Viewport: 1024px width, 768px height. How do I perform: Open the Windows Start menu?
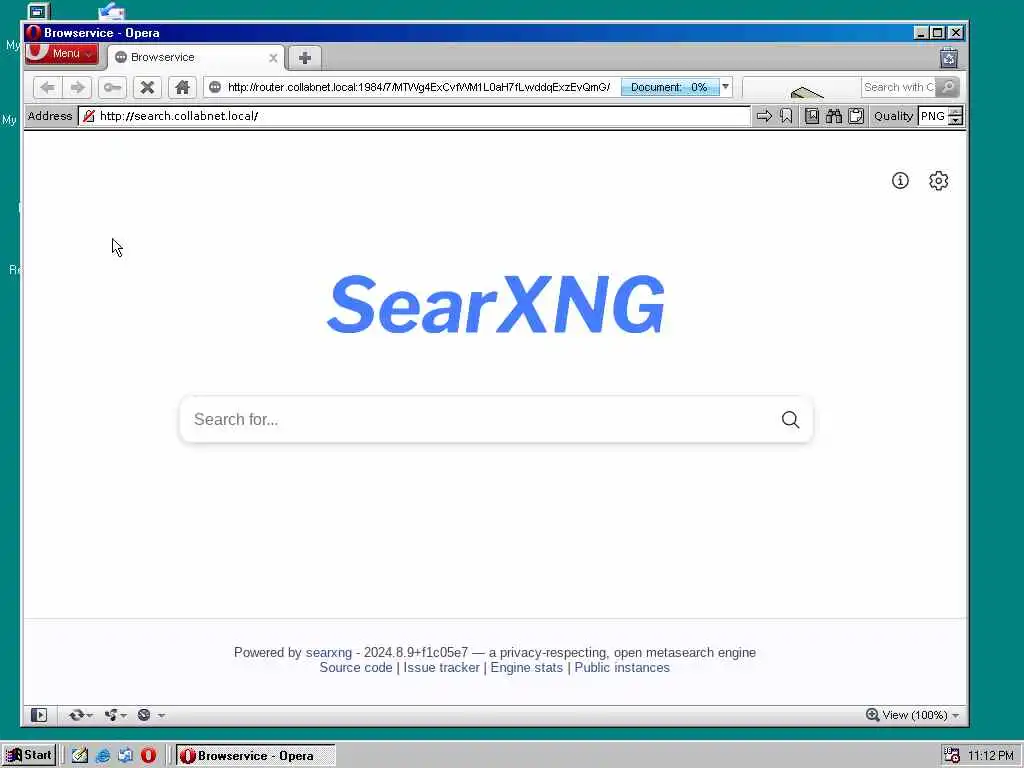(x=29, y=756)
